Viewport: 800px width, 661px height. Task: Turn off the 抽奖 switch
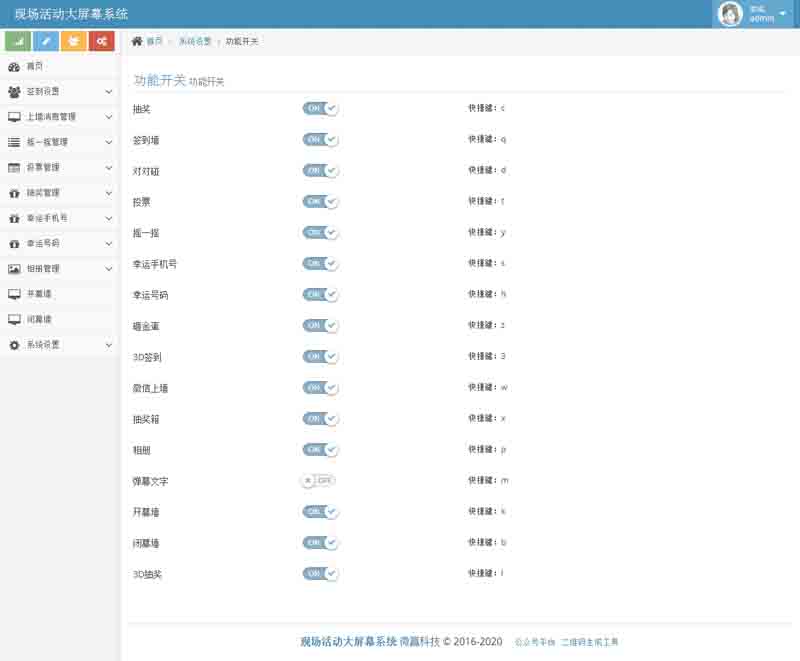click(320, 108)
